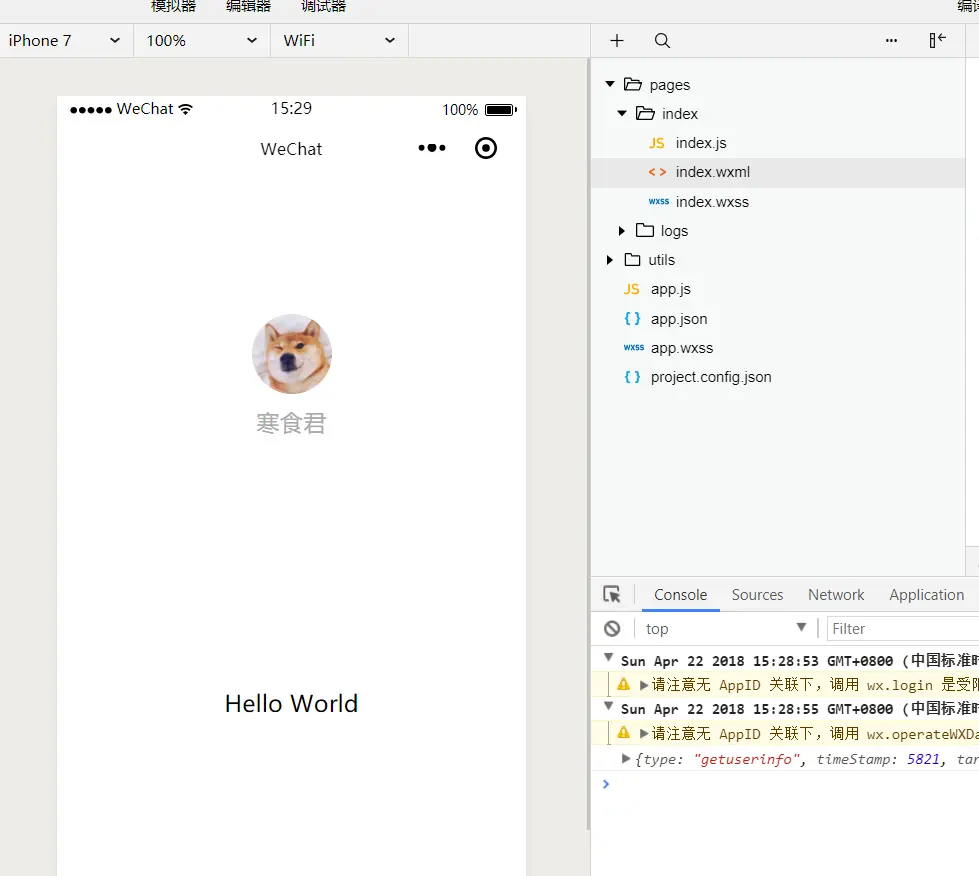Click the logs folder icon

(644, 230)
